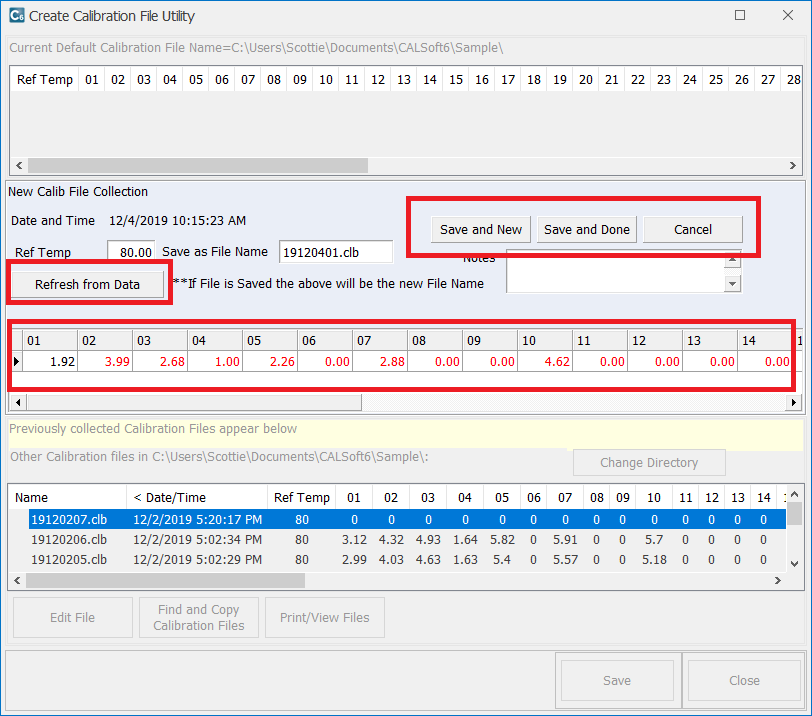
Task: Click channel 03 cell value 2.68
Action: click(160, 361)
